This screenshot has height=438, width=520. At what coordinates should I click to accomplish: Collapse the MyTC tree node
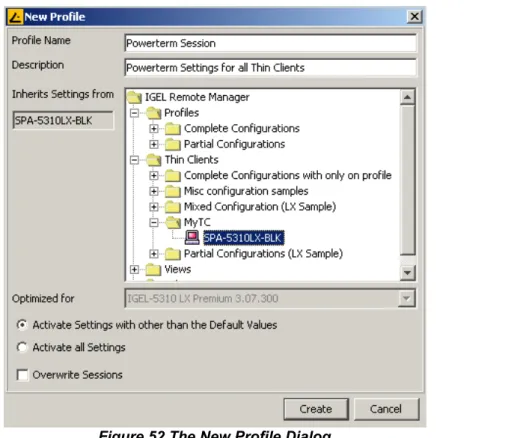(x=154, y=223)
